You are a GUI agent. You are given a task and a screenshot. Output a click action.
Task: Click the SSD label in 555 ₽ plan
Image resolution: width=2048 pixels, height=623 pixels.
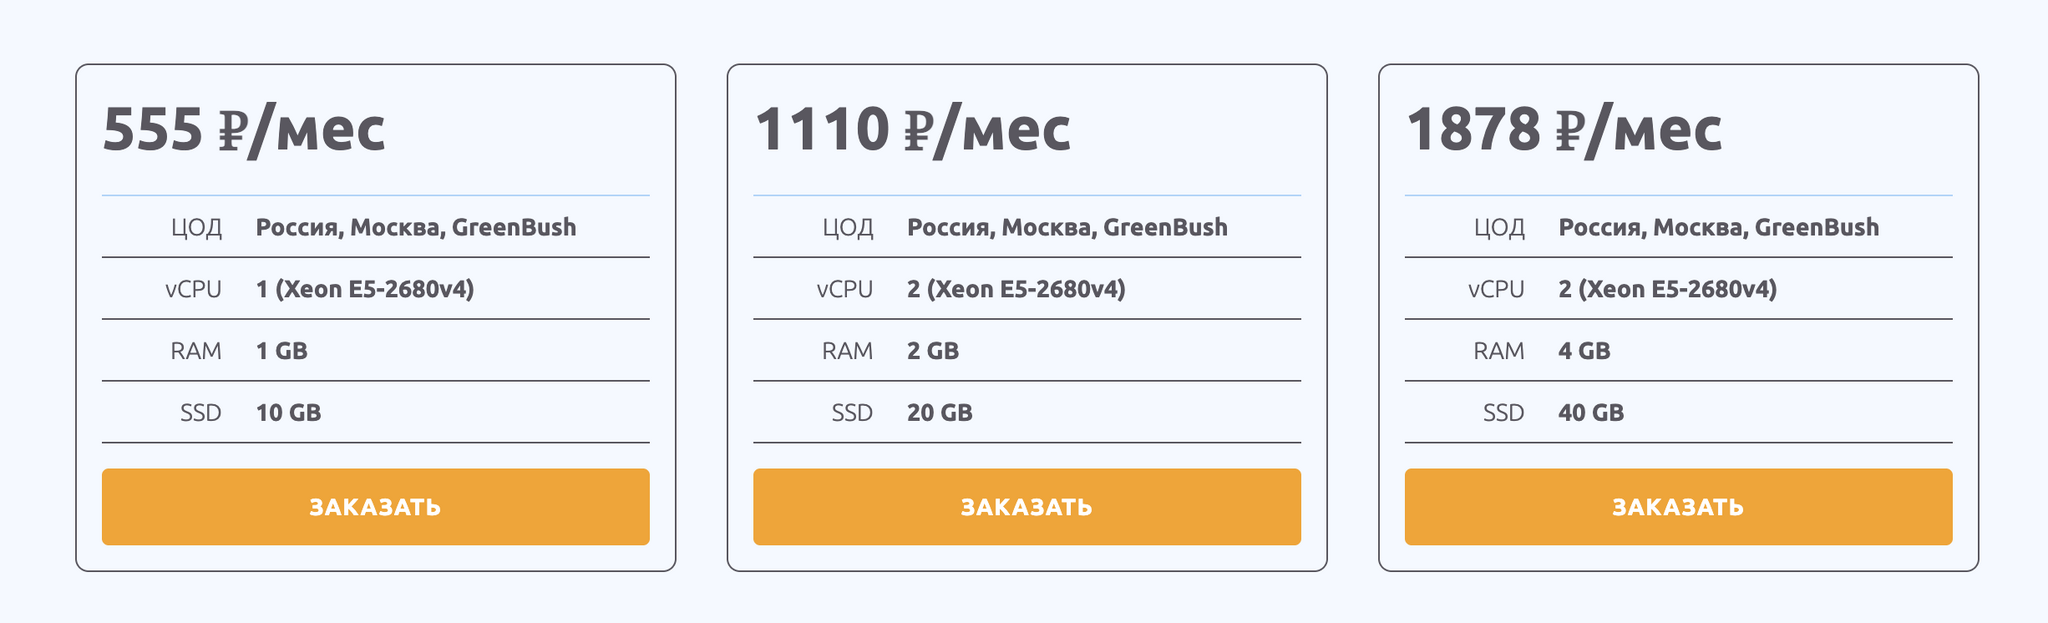click(x=201, y=413)
